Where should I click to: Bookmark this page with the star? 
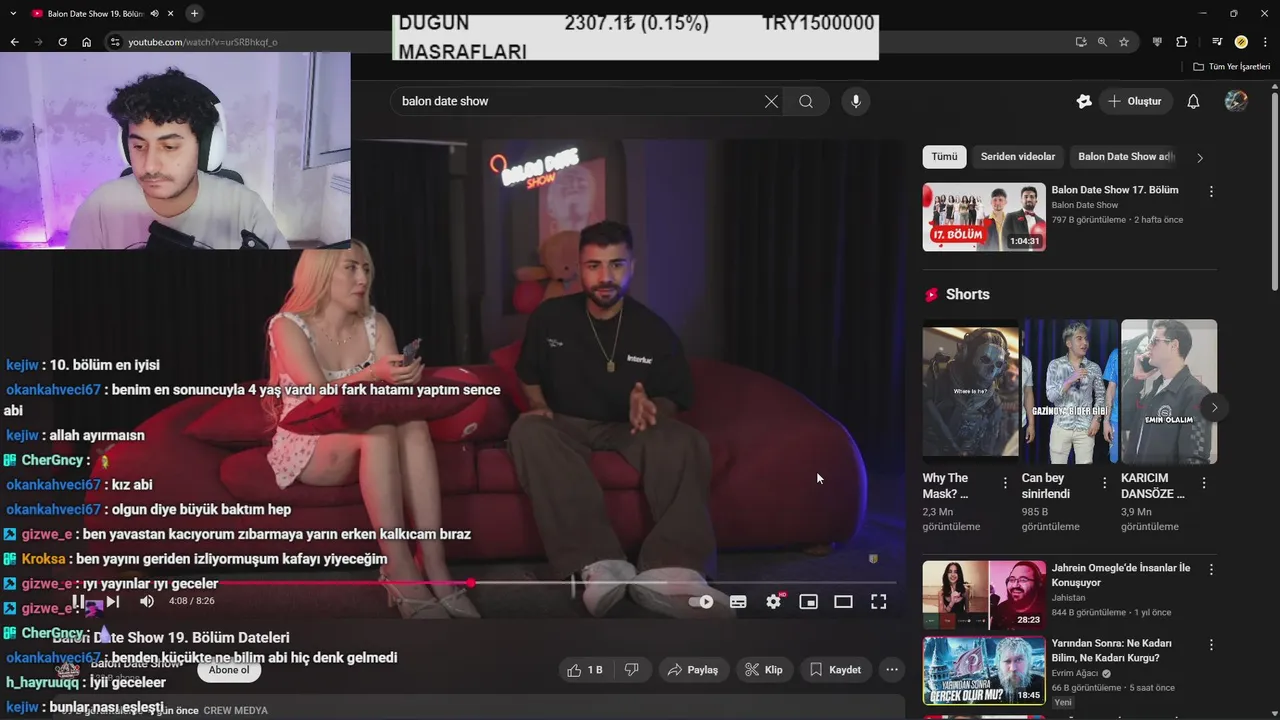(x=1124, y=42)
